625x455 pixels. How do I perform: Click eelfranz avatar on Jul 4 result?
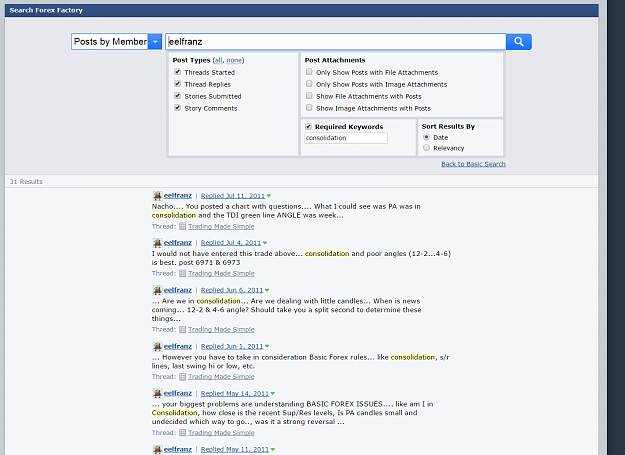(157, 243)
